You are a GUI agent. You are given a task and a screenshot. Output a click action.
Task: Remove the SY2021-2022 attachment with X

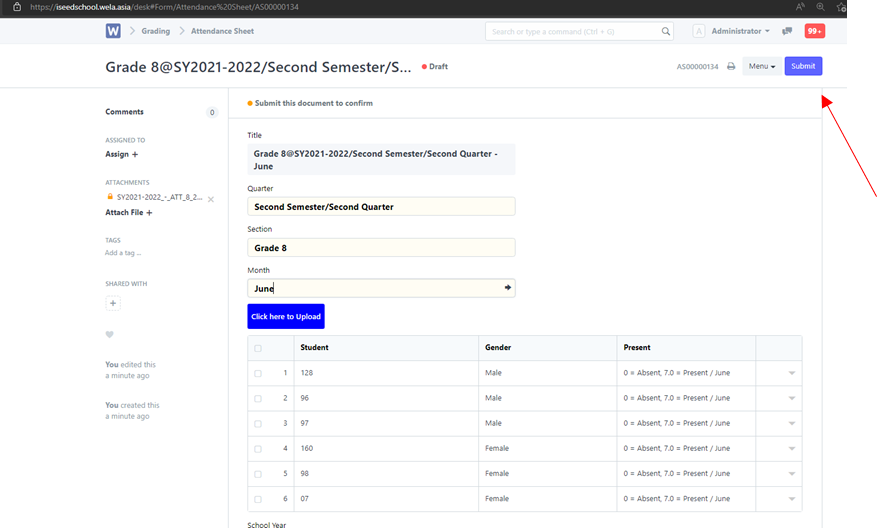click(x=211, y=199)
